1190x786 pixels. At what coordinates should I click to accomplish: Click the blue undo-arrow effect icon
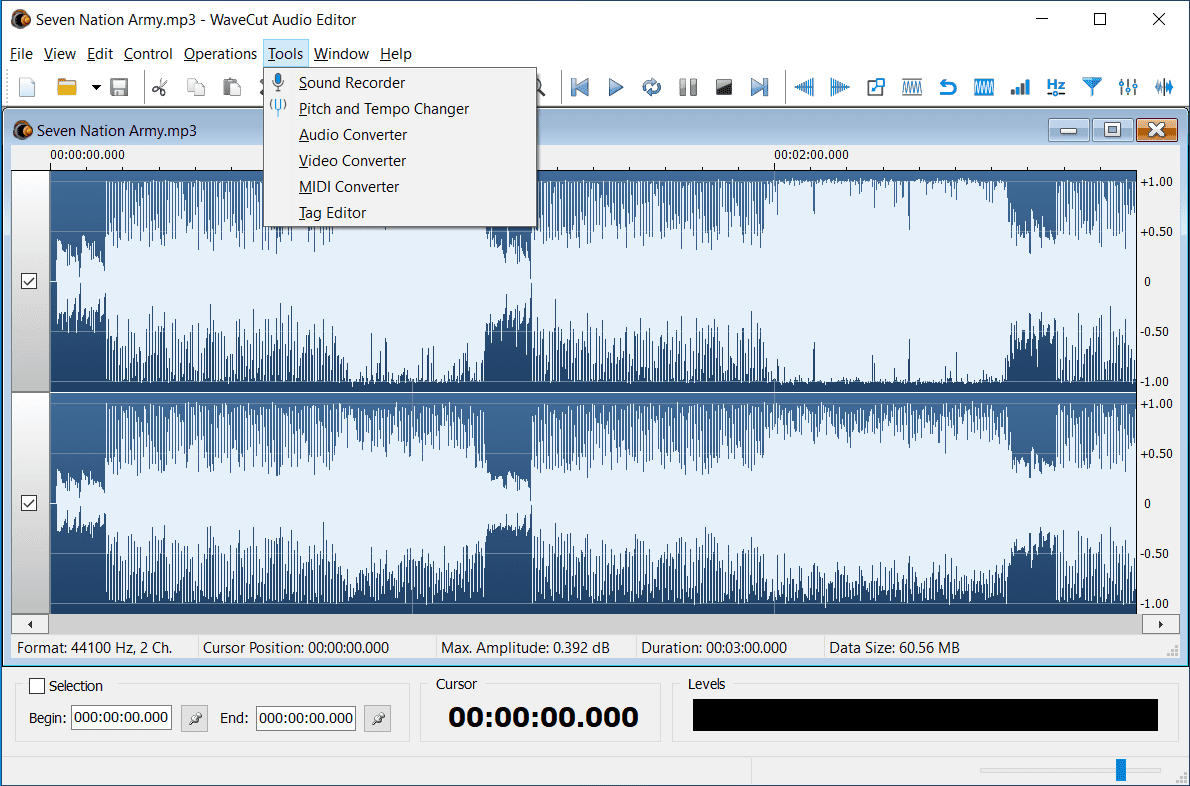click(948, 87)
